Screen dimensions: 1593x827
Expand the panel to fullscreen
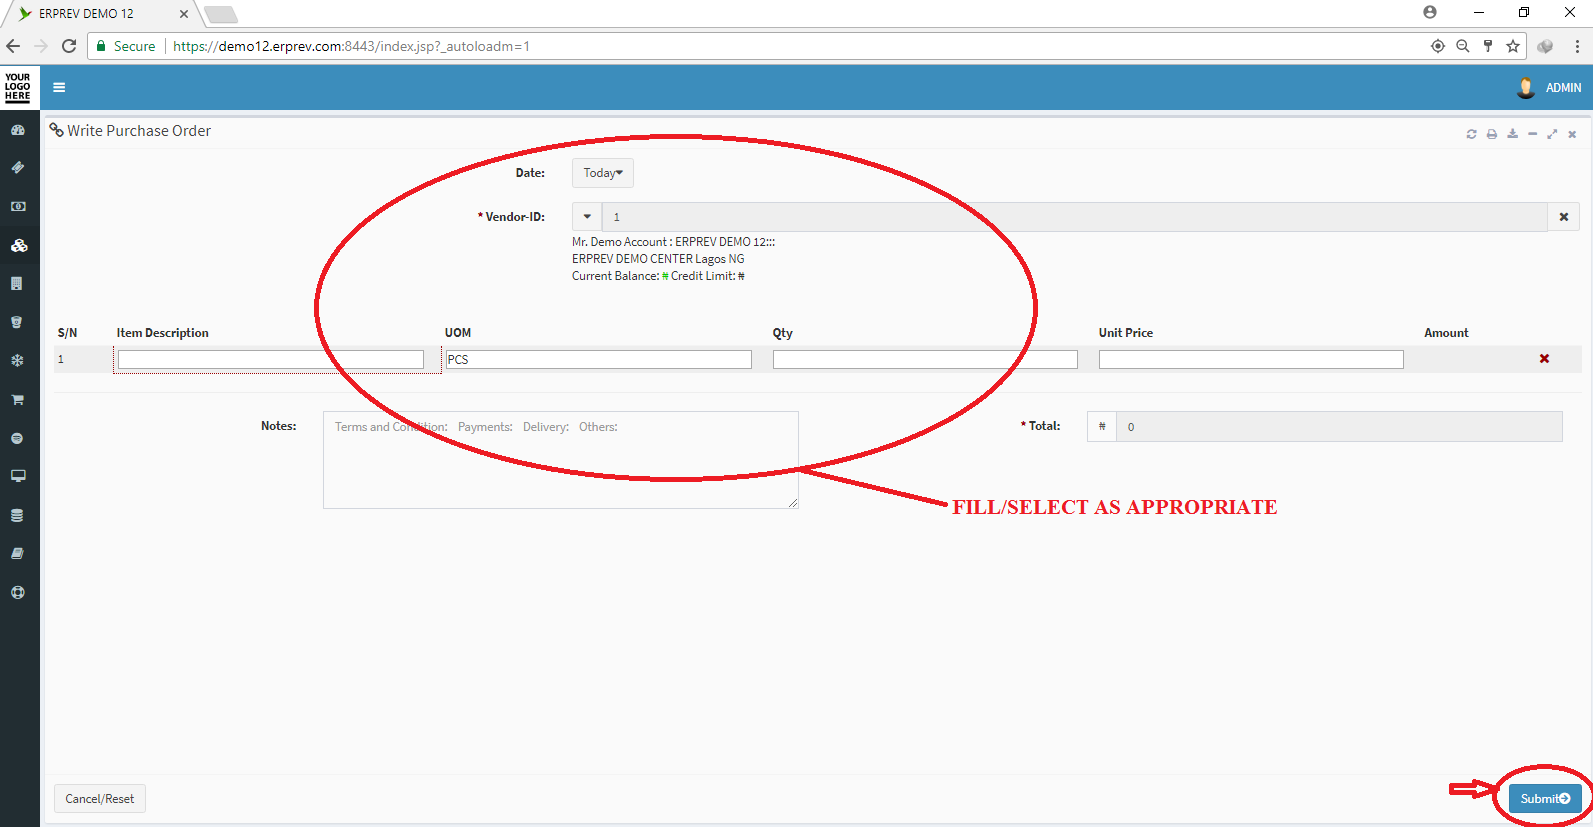click(x=1552, y=134)
